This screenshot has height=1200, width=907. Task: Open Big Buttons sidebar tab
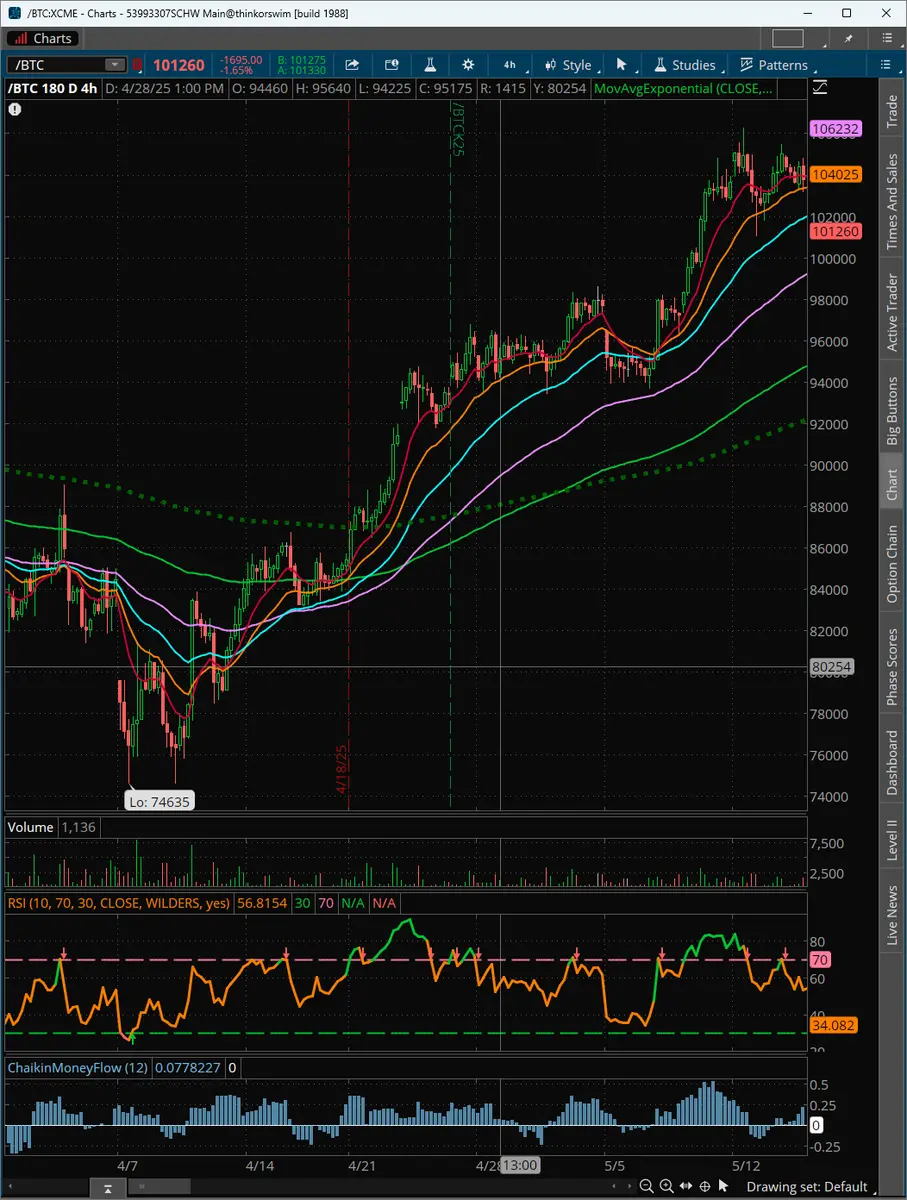pos(892,411)
